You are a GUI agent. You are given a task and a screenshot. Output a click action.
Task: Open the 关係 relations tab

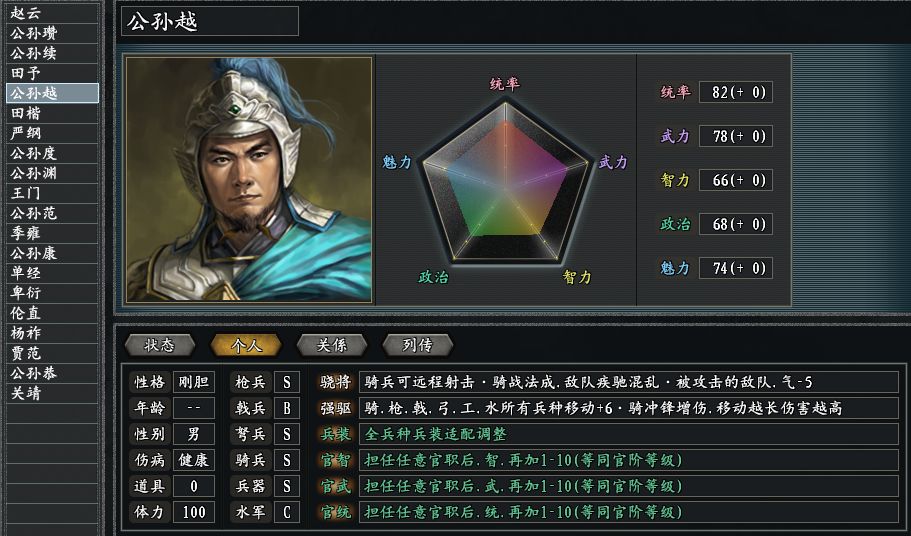pyautogui.click(x=331, y=345)
